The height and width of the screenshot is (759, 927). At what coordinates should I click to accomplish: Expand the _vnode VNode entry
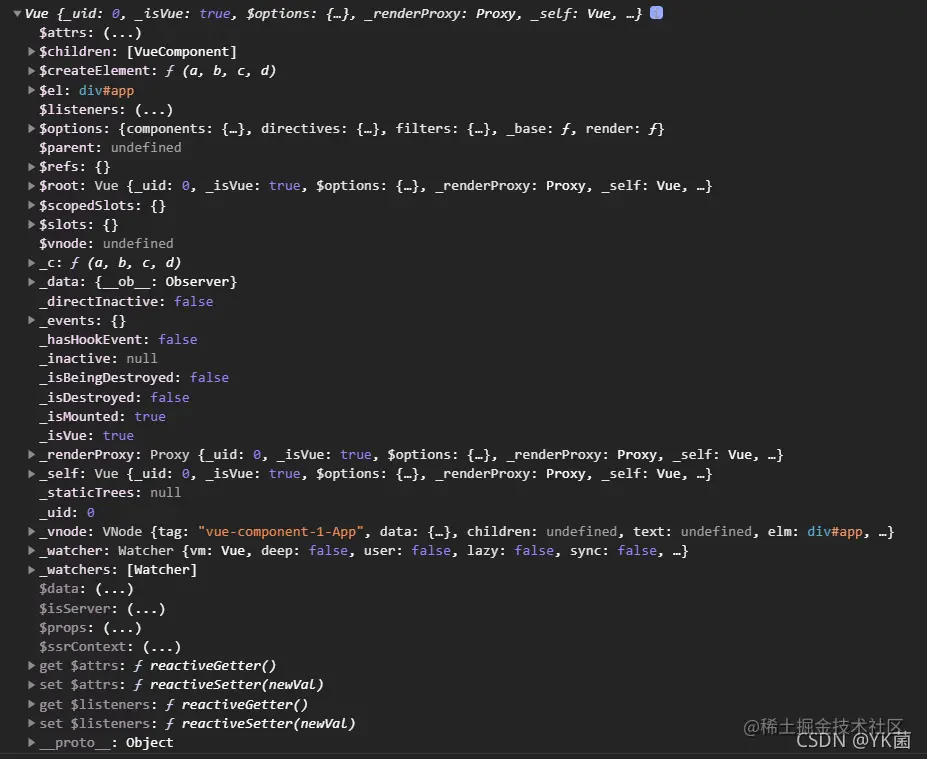click(31, 531)
